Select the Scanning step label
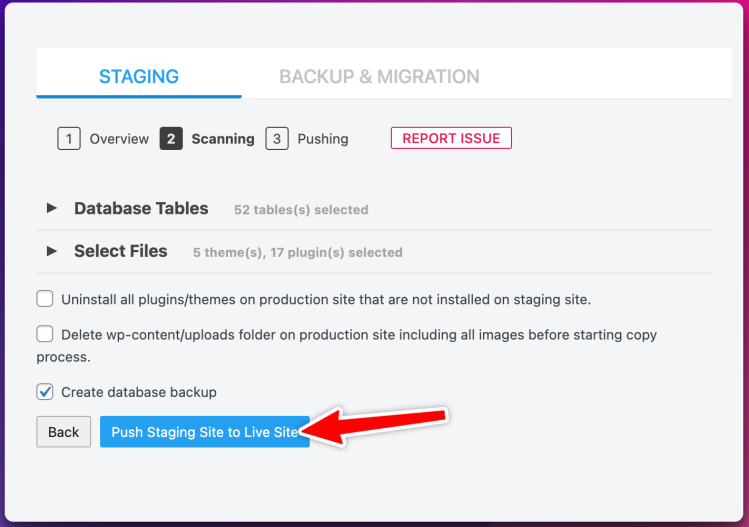 click(223, 139)
